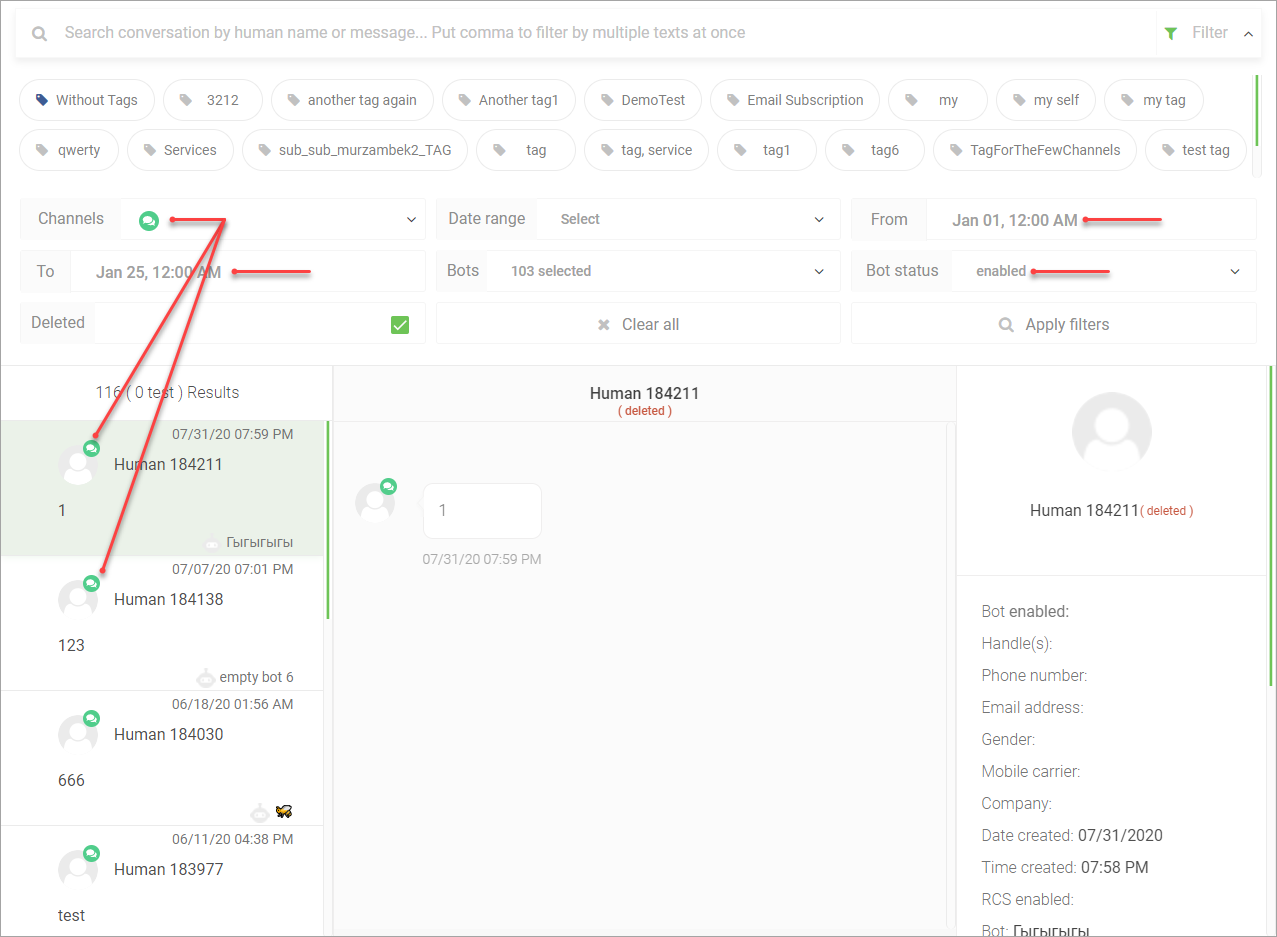Click the tag icon on the tag1 chip

(740, 150)
